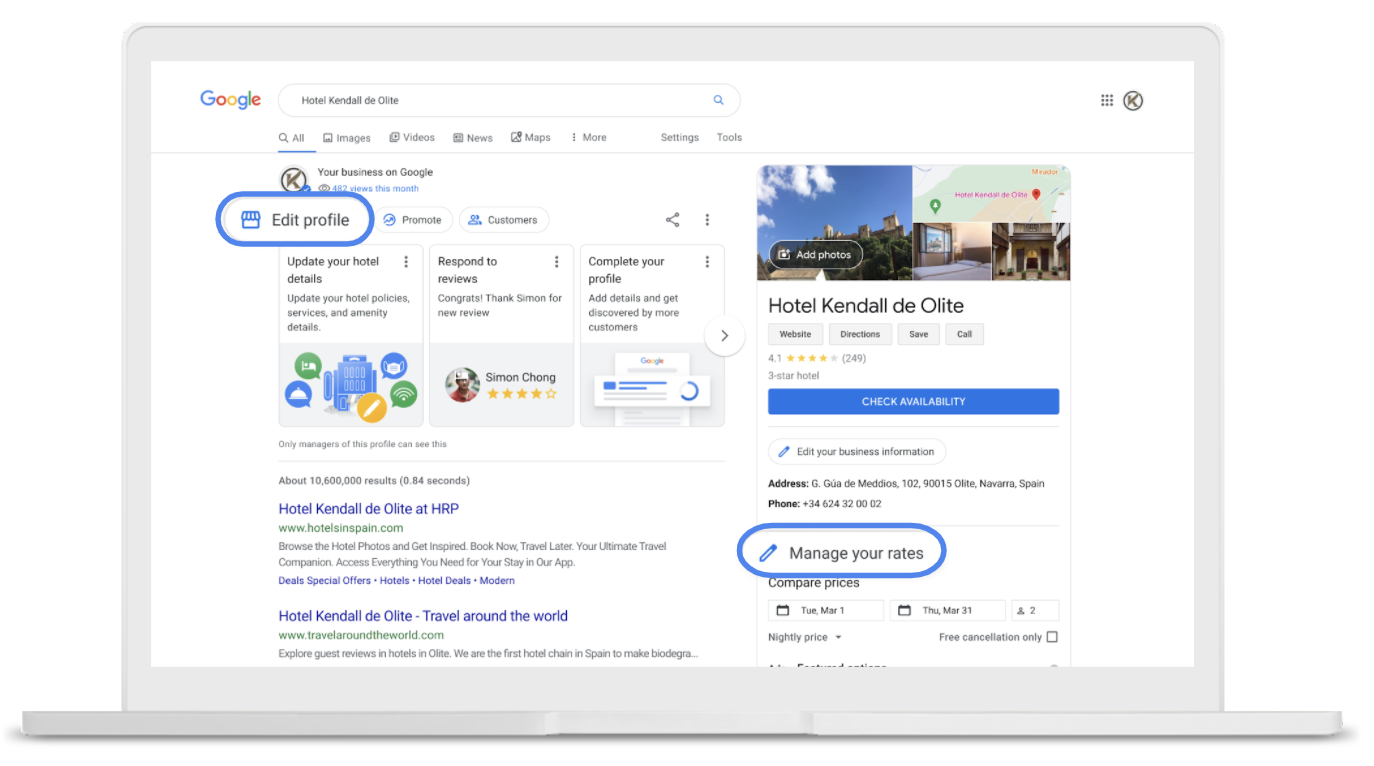Screen dimensions: 1374x766
Task: Share the business profile via share icon
Action: click(673, 220)
